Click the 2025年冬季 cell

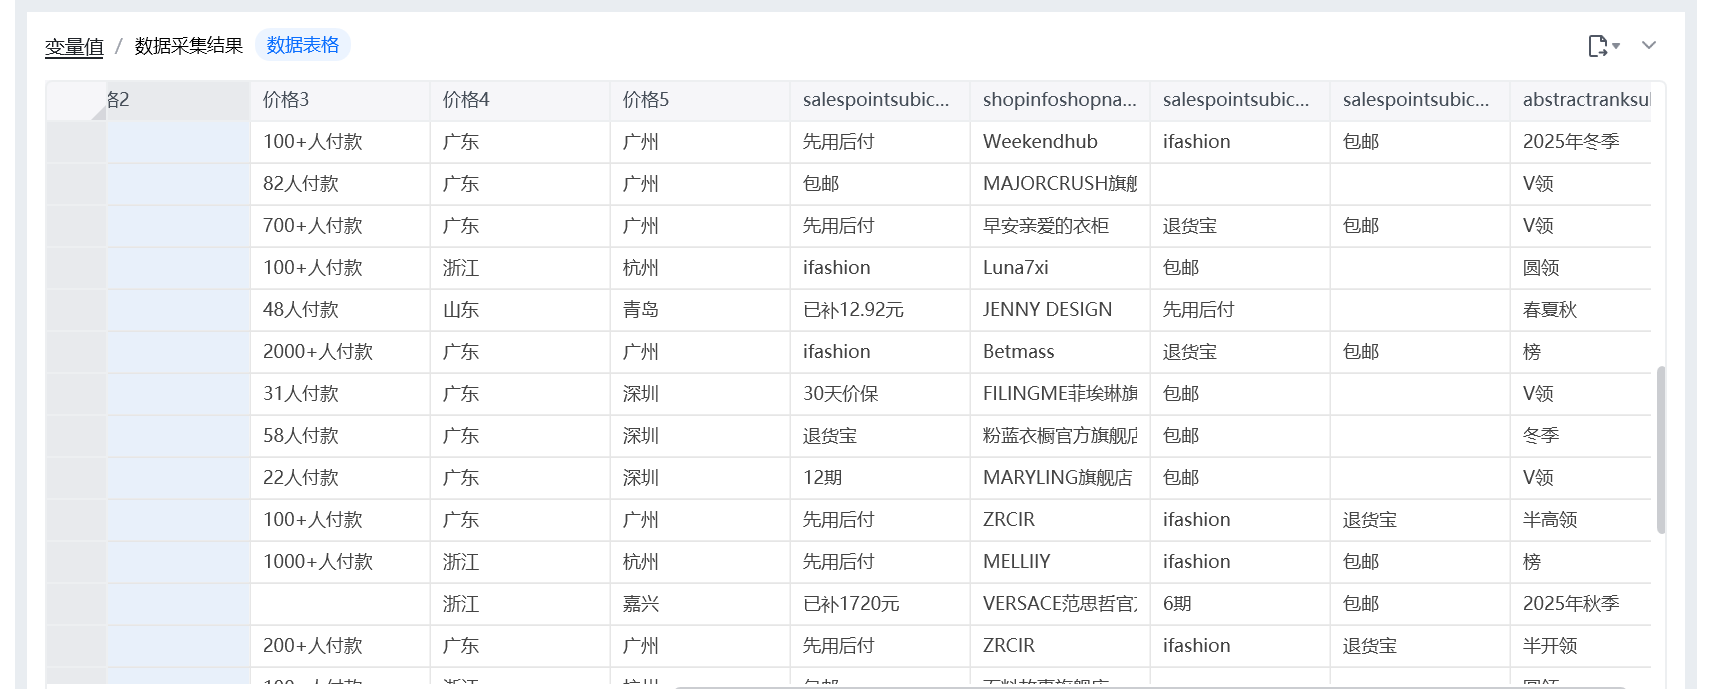[1581, 142]
